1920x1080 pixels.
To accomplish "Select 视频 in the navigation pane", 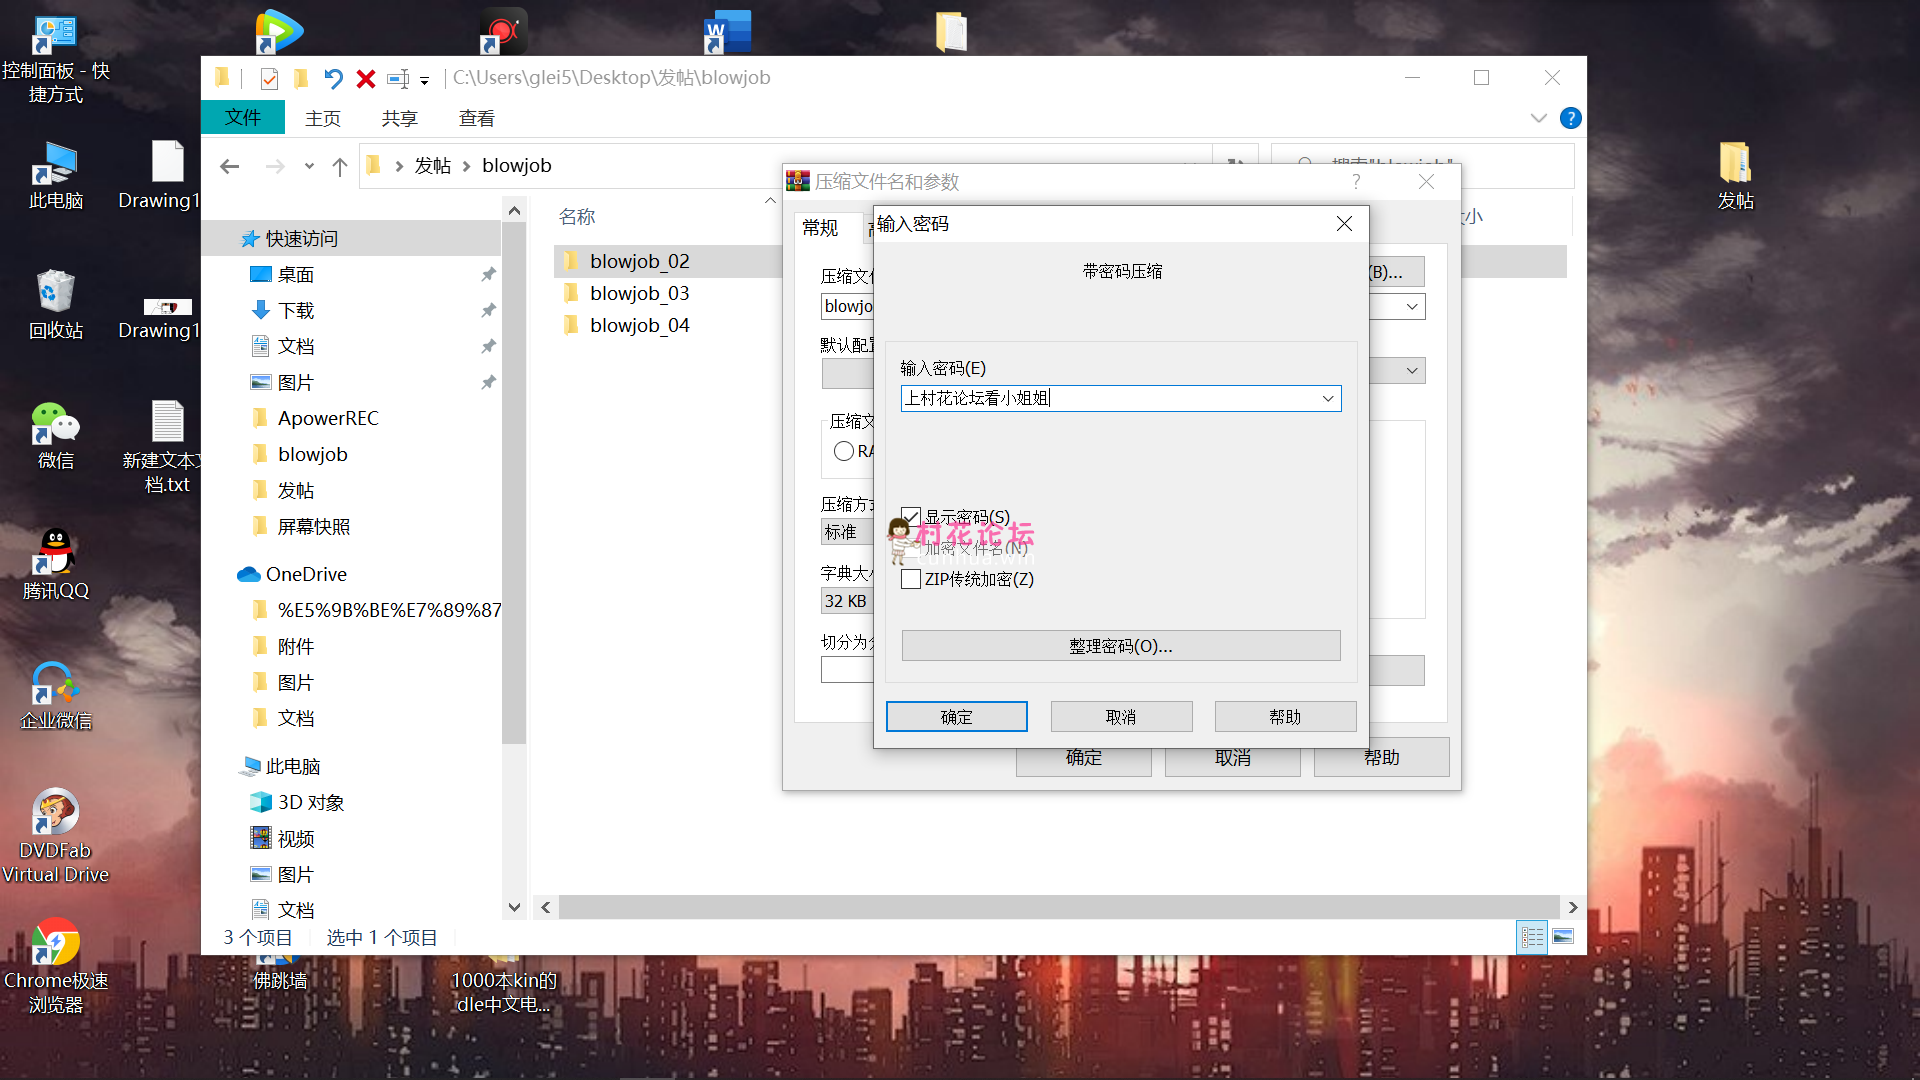I will pyautogui.click(x=282, y=838).
